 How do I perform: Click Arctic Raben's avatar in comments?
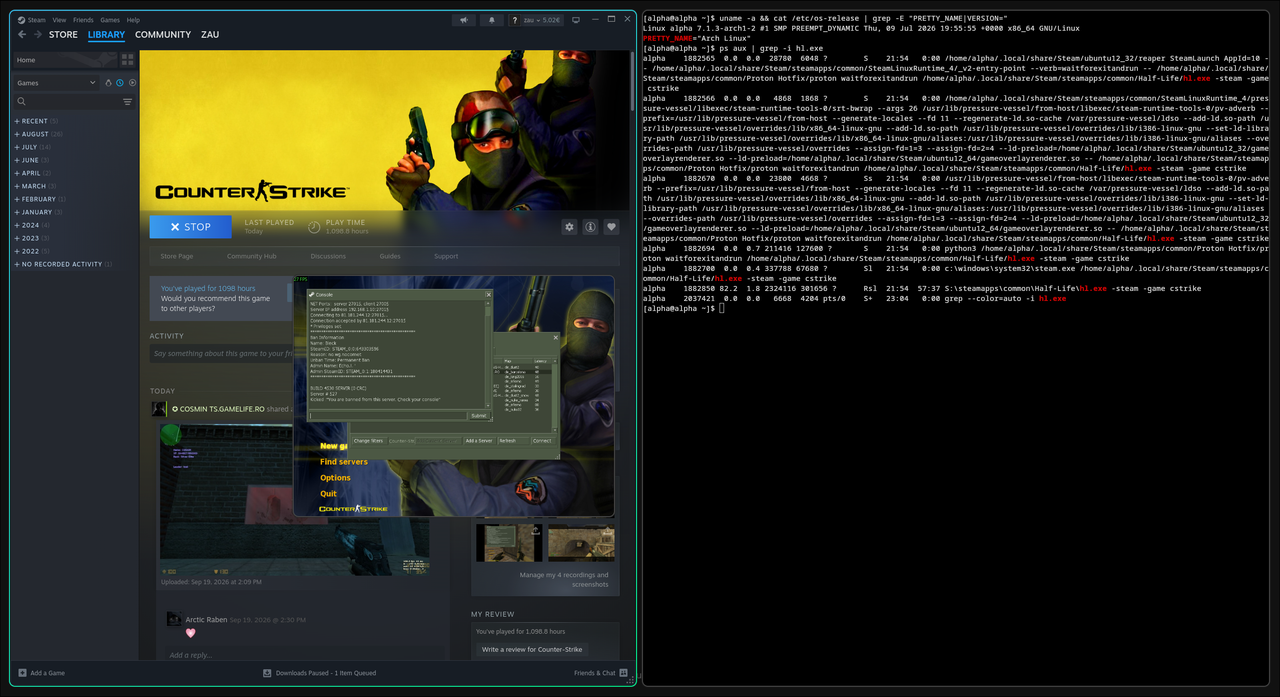tap(174, 619)
